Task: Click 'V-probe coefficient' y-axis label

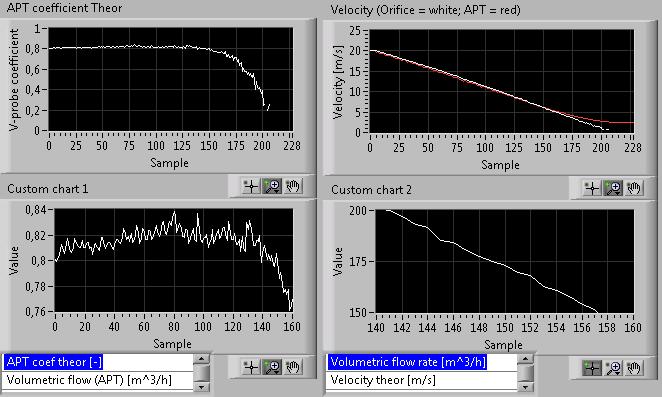Action: pos(14,79)
